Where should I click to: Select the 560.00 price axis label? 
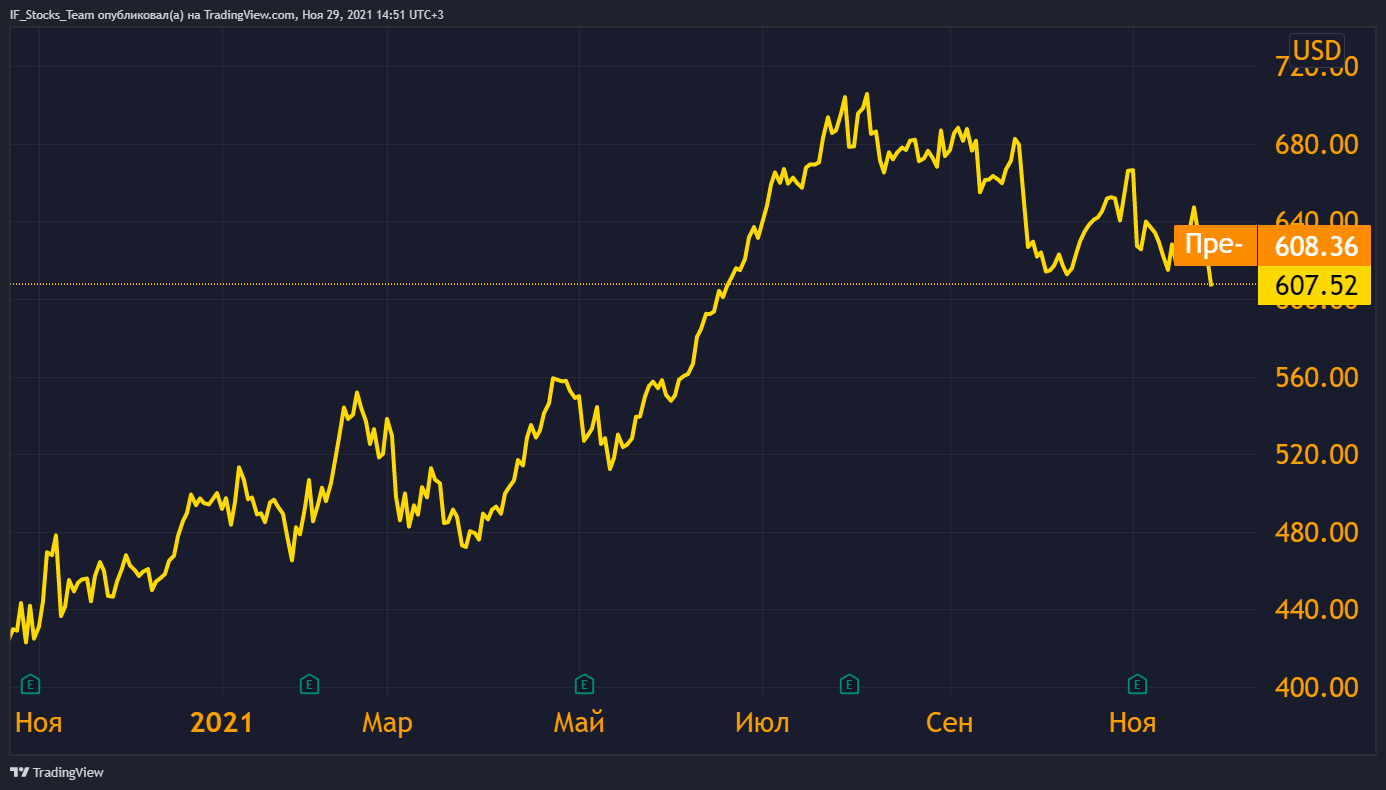click(1316, 377)
